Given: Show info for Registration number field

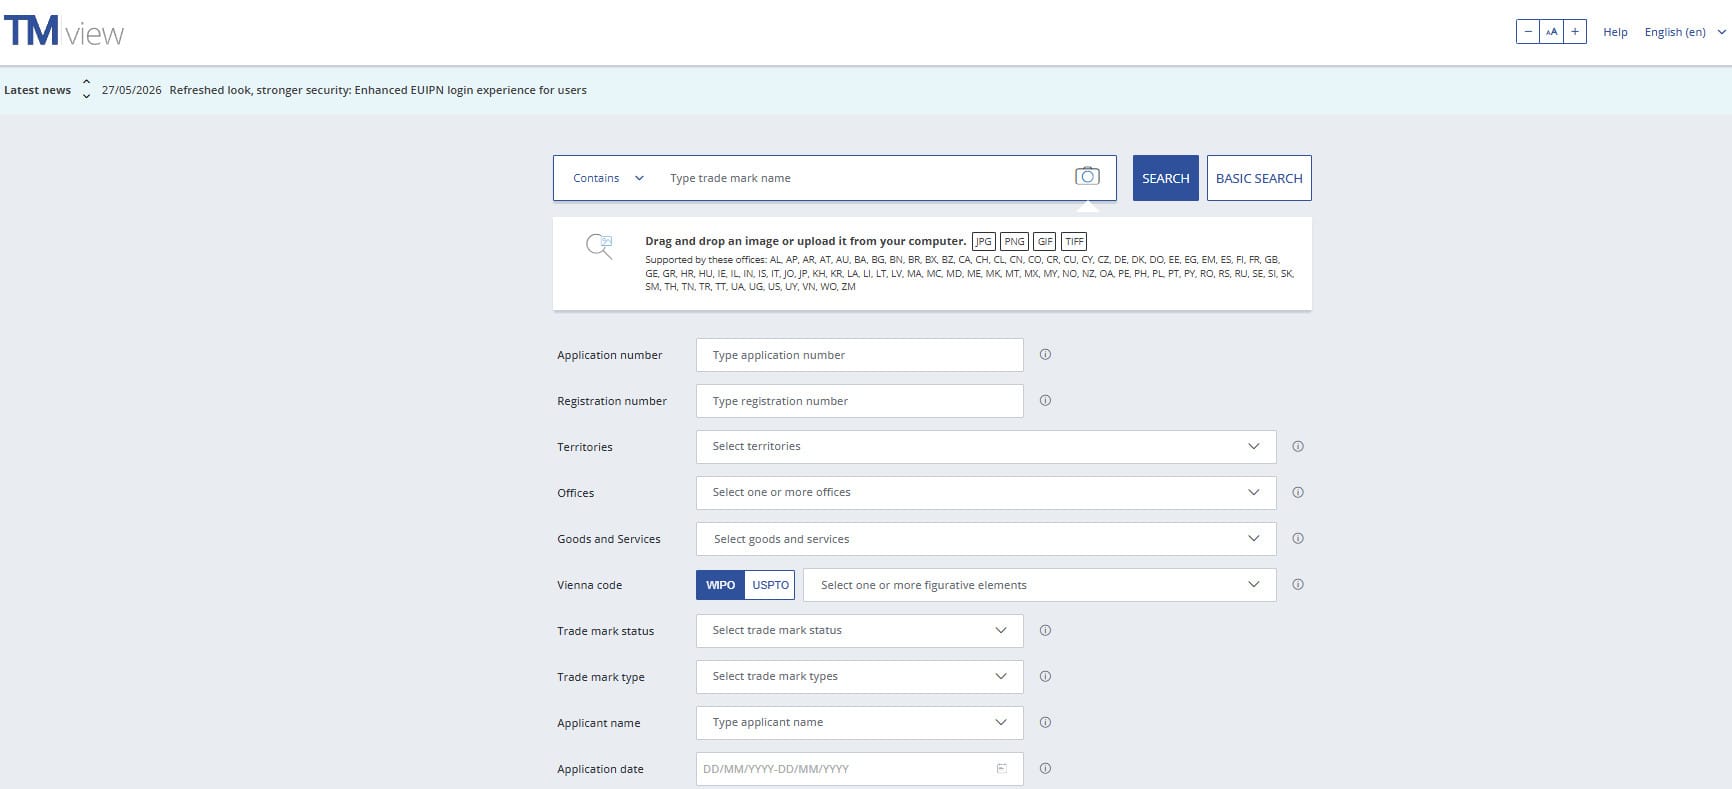Looking at the screenshot, I should [x=1045, y=400].
